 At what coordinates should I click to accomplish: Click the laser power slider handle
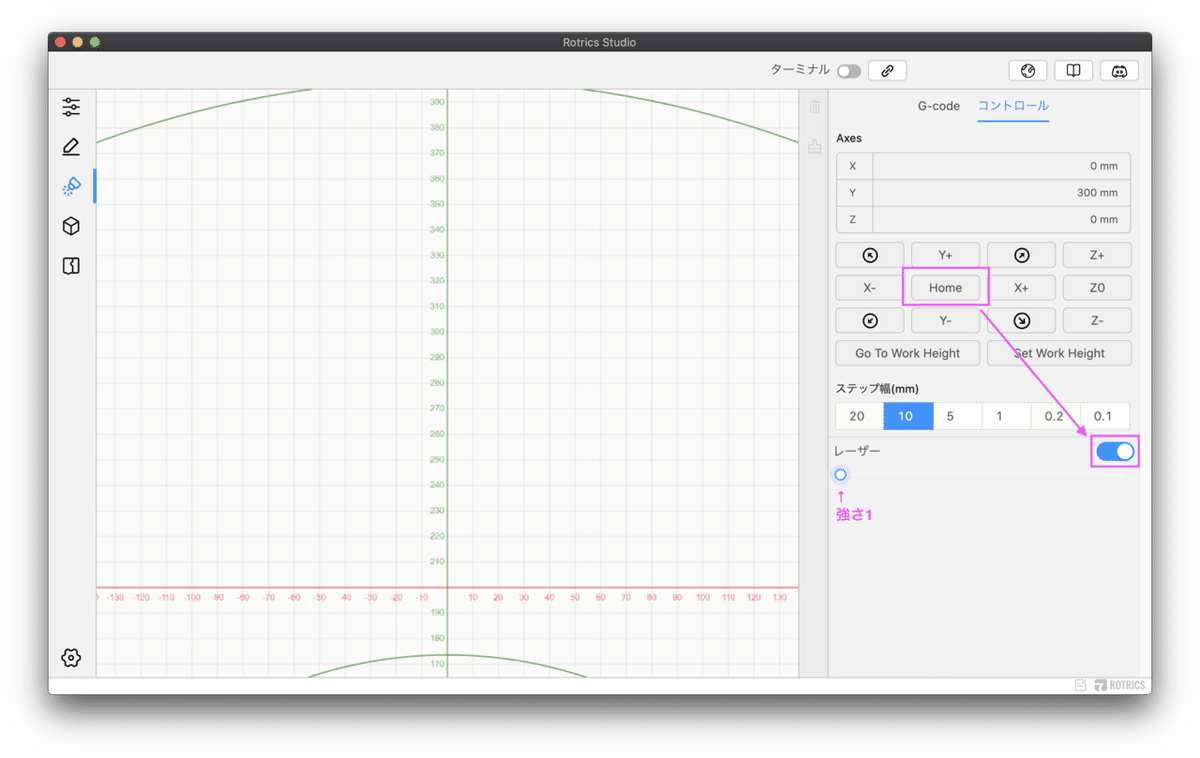[841, 475]
